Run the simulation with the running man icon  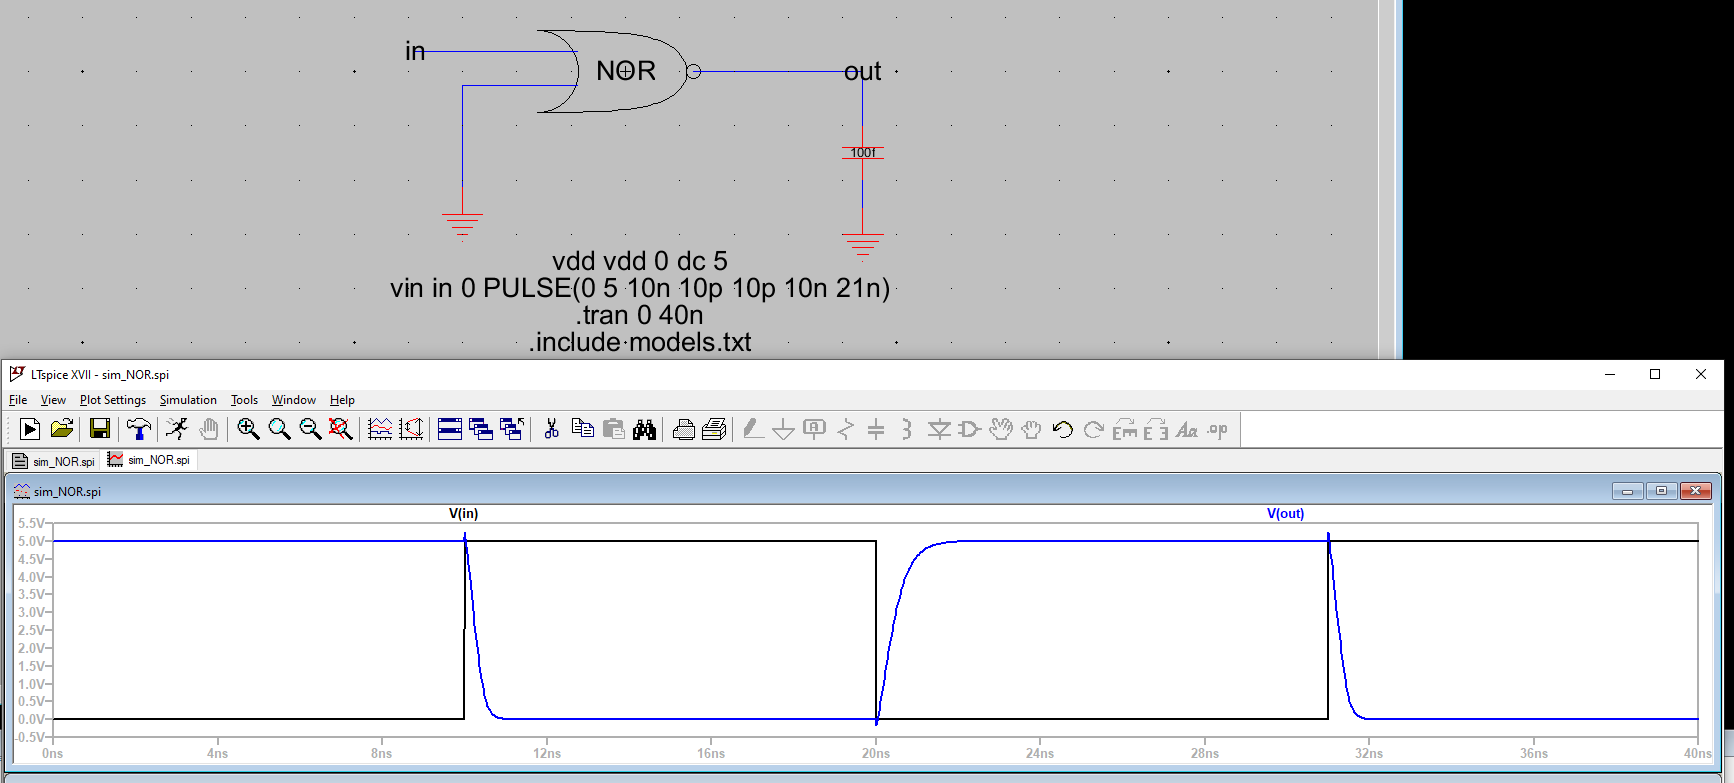(x=177, y=429)
